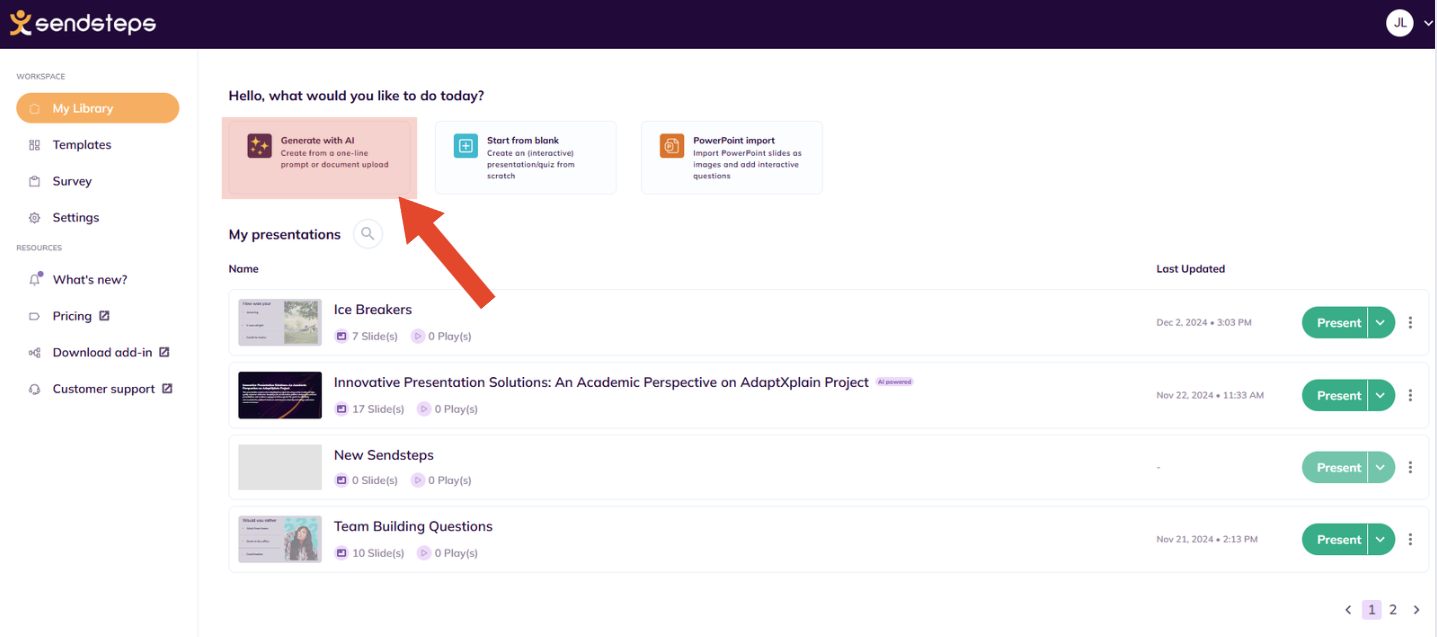The image size is (1437, 637).
Task: Open Ice Breakers thumbnail
Action: 280,322
